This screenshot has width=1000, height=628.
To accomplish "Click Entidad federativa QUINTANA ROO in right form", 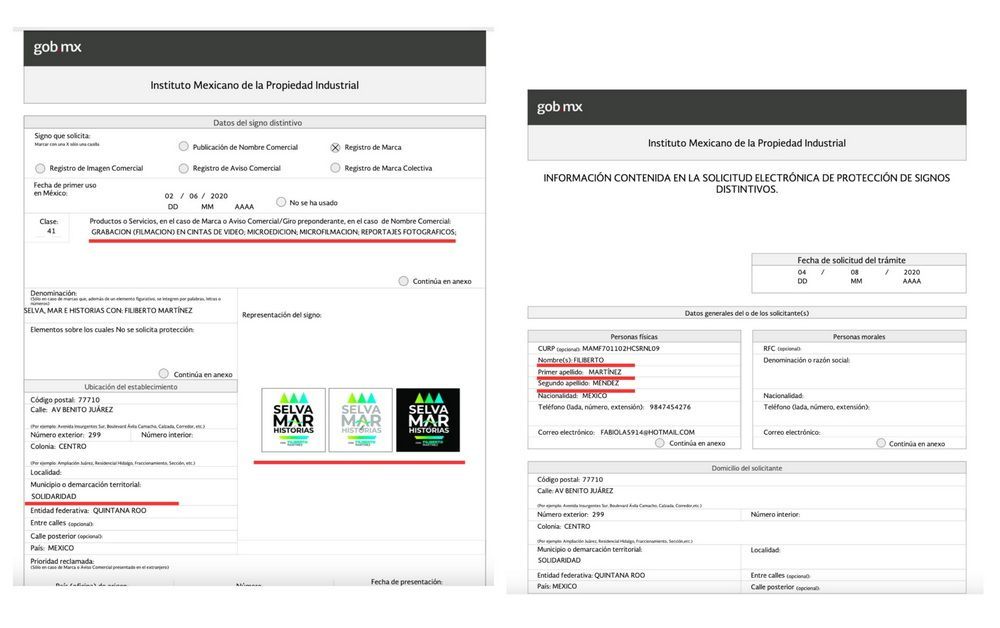I will click(x=591, y=575).
